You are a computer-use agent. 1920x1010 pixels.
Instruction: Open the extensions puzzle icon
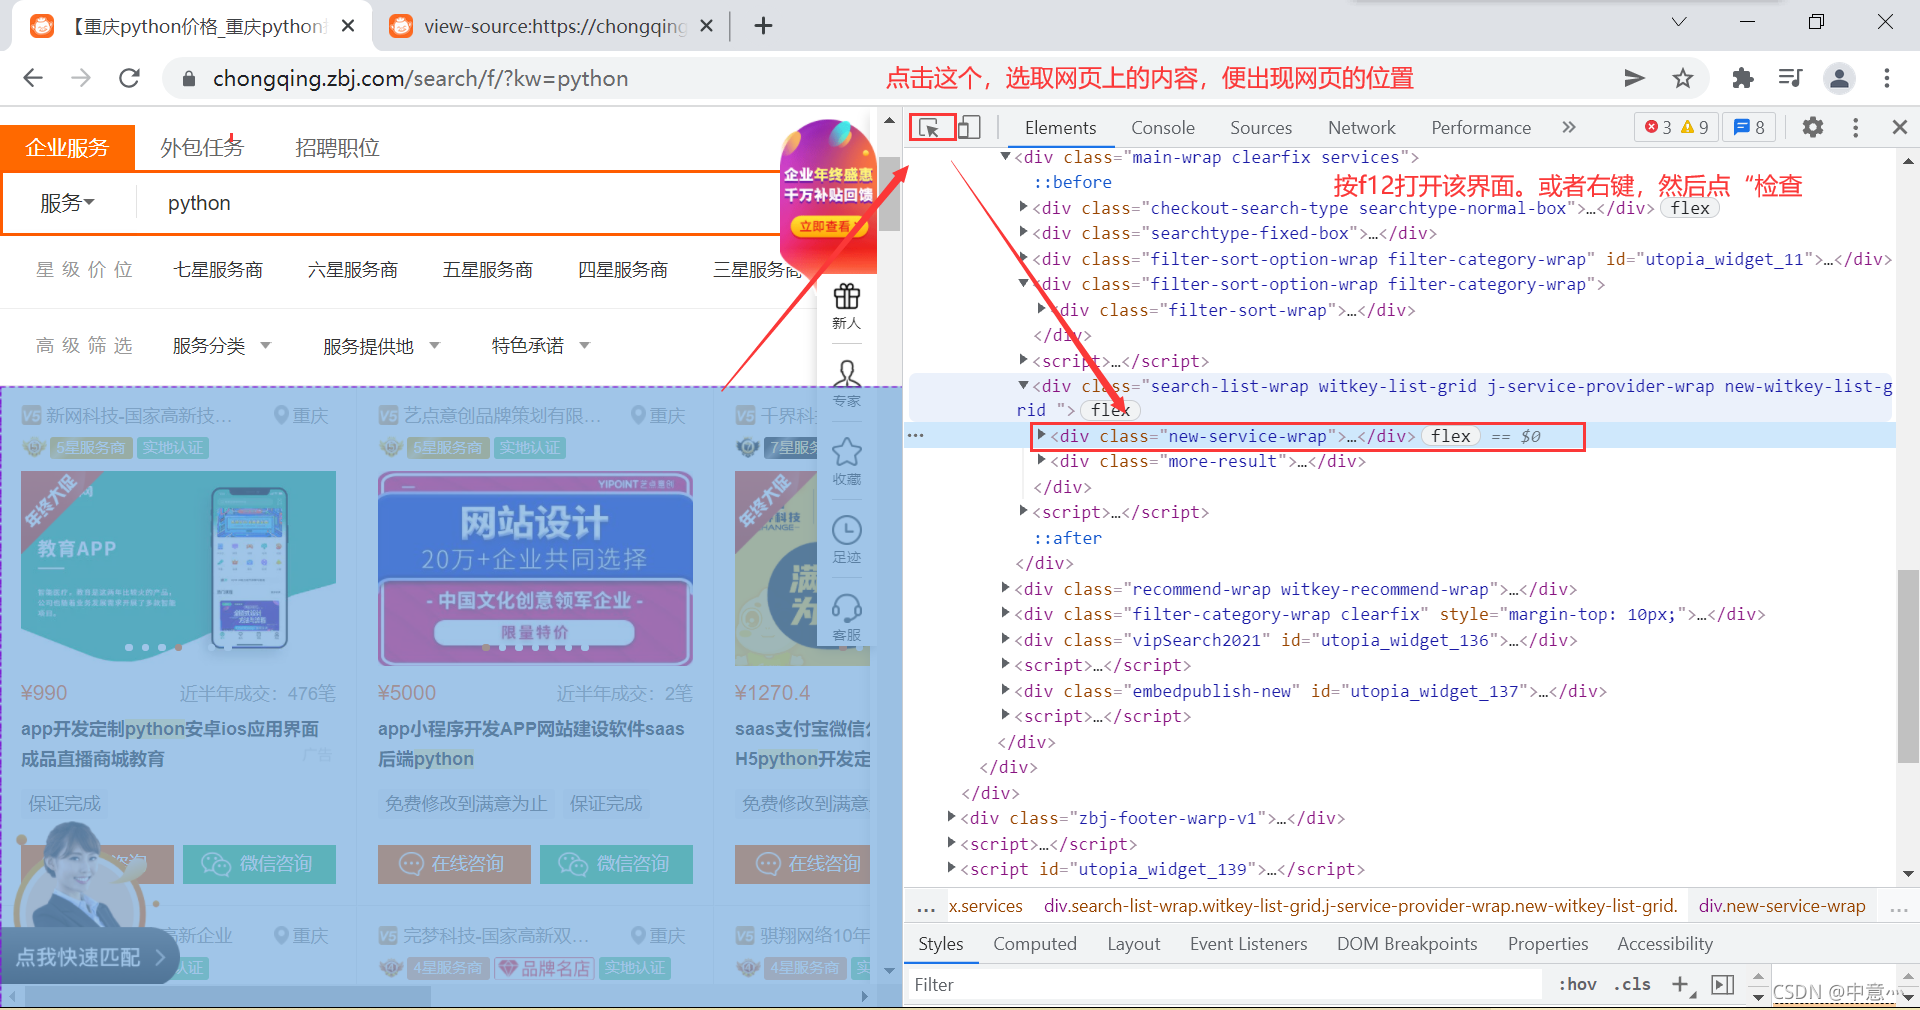tap(1742, 78)
